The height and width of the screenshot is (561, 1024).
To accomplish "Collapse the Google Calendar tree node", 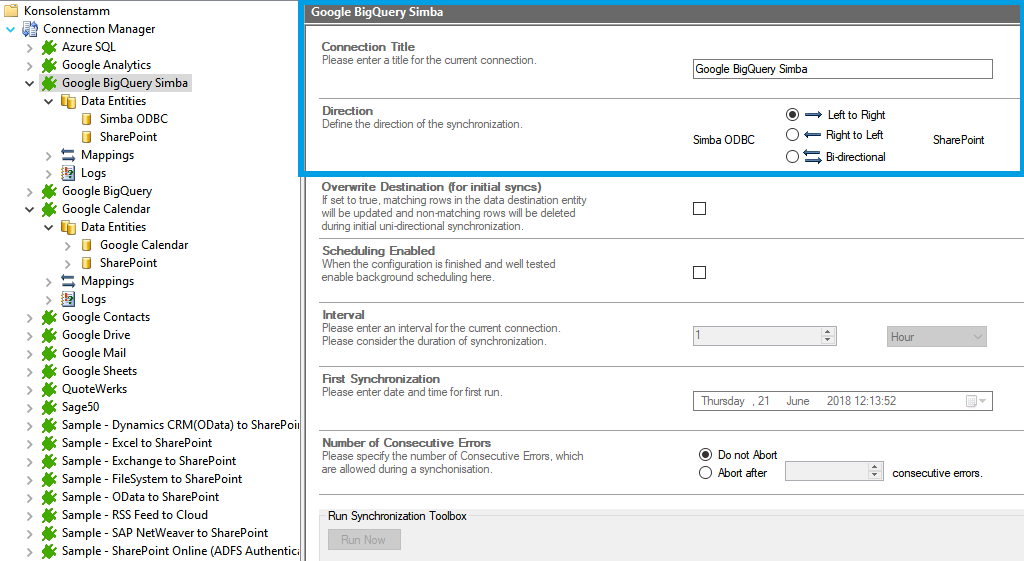I will (30, 209).
